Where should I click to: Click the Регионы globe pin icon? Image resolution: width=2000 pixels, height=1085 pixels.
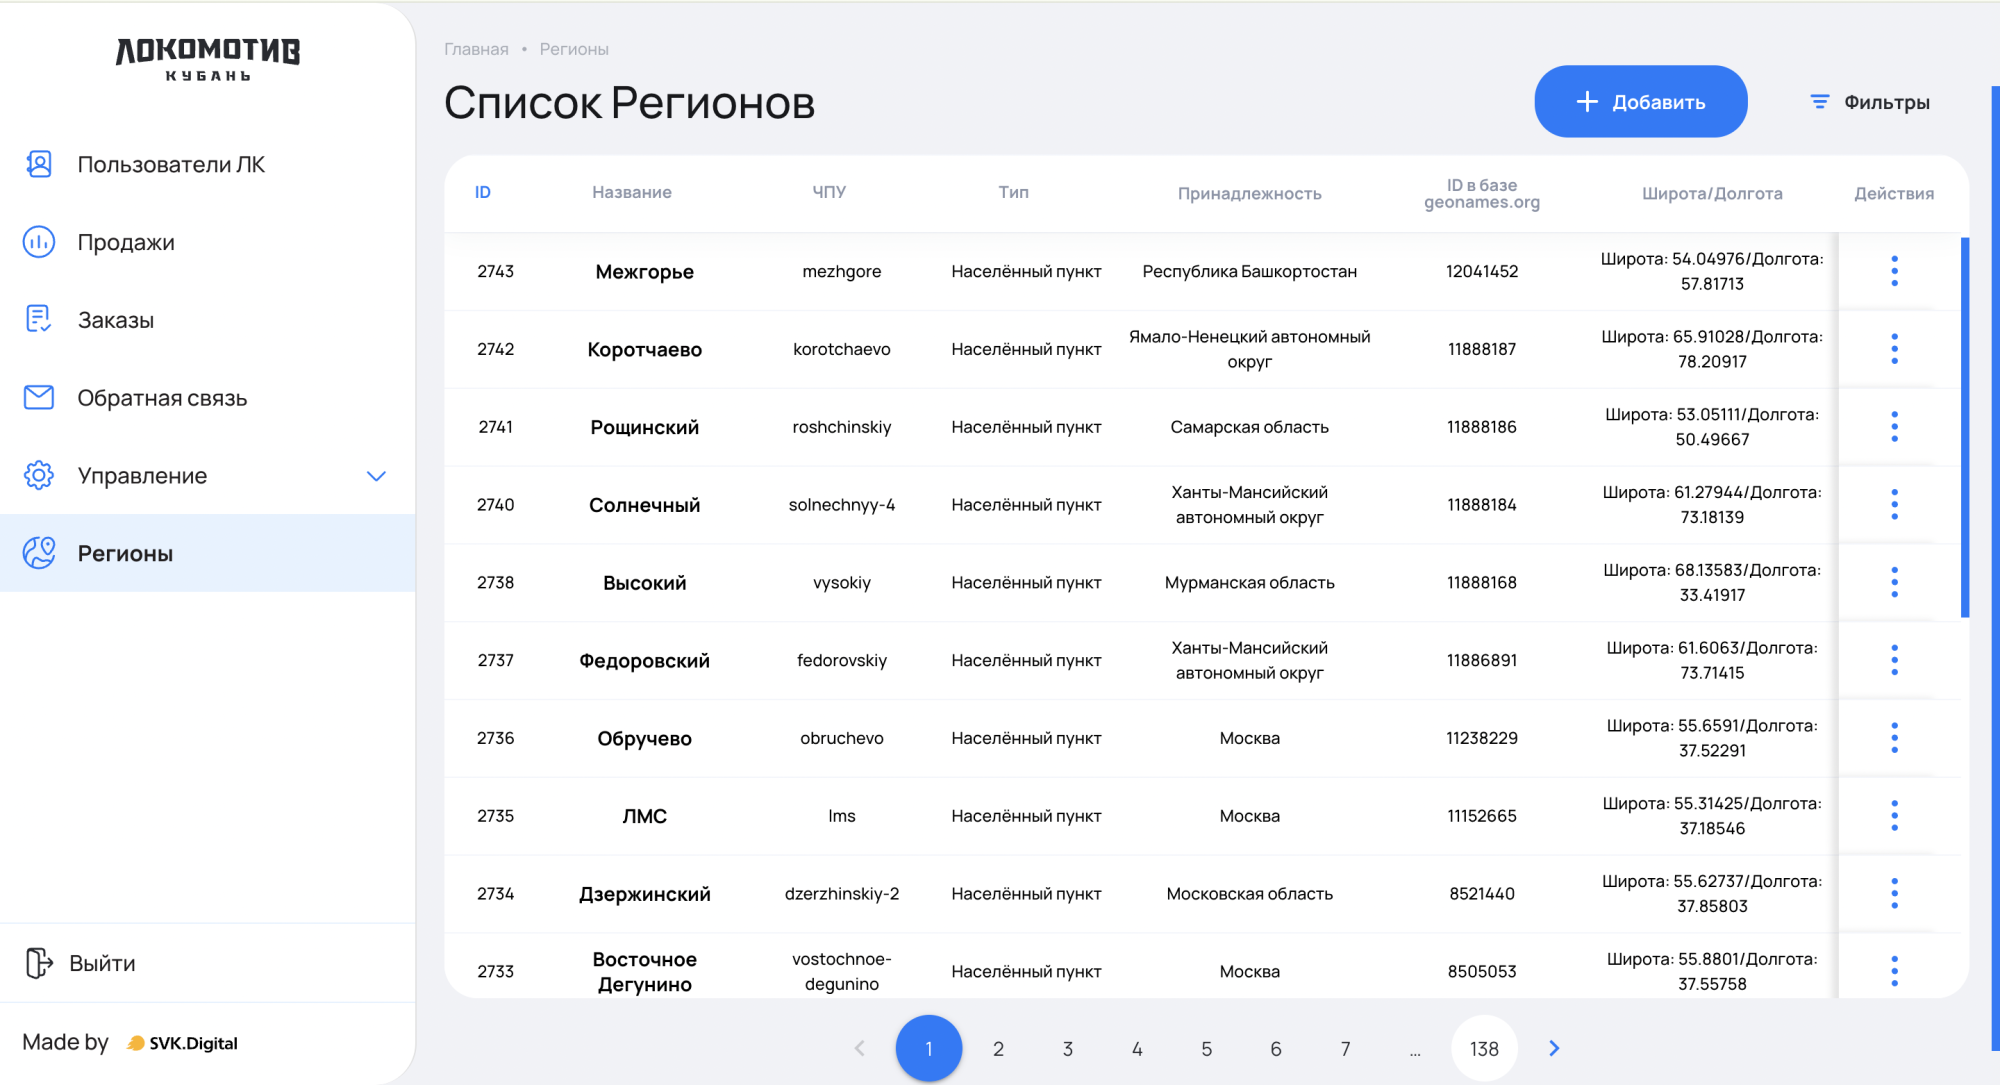(x=39, y=553)
